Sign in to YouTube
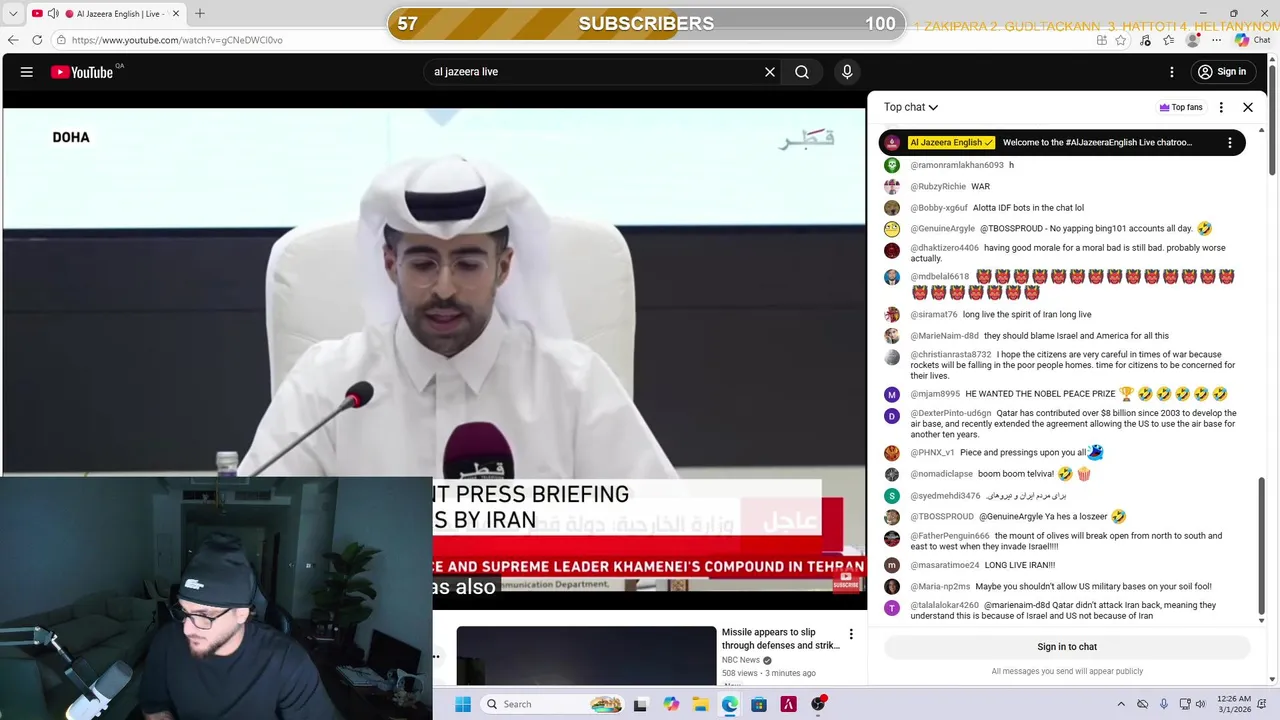 click(x=1222, y=72)
